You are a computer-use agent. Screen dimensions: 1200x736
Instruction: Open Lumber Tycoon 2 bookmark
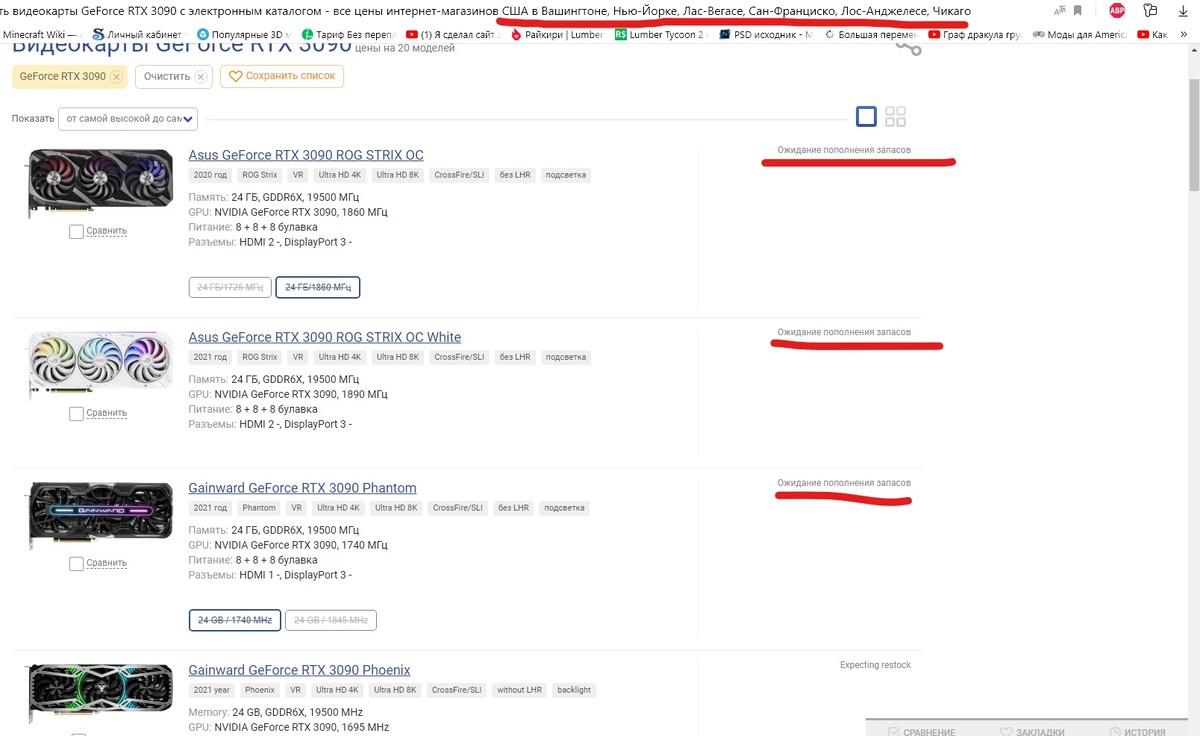[x=661, y=34]
